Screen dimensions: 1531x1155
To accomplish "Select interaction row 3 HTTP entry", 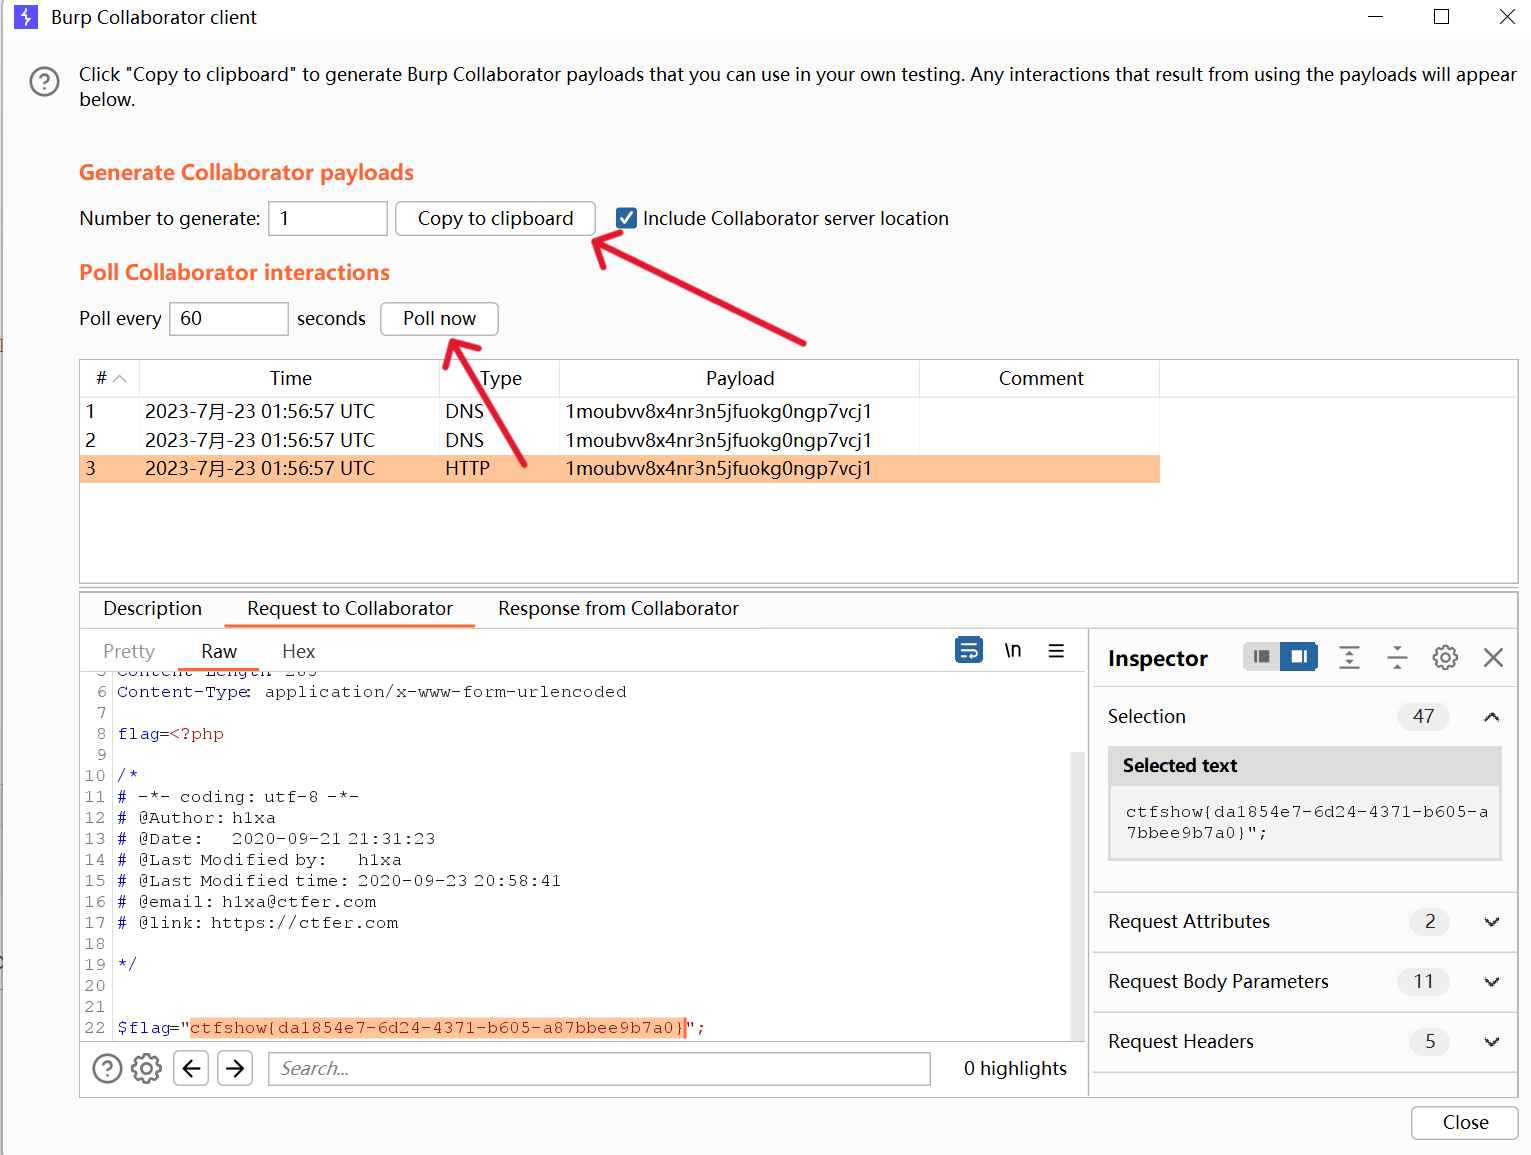I will coord(620,469).
